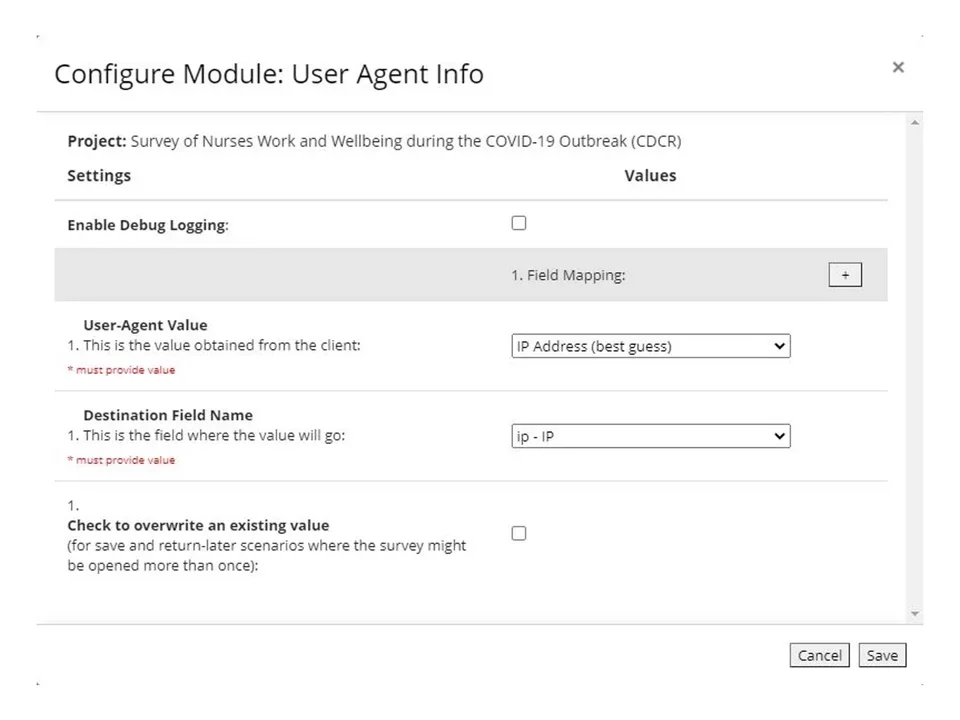The image size is (960, 720).
Task: Click the must provide value warning text
Action: [x=121, y=369]
